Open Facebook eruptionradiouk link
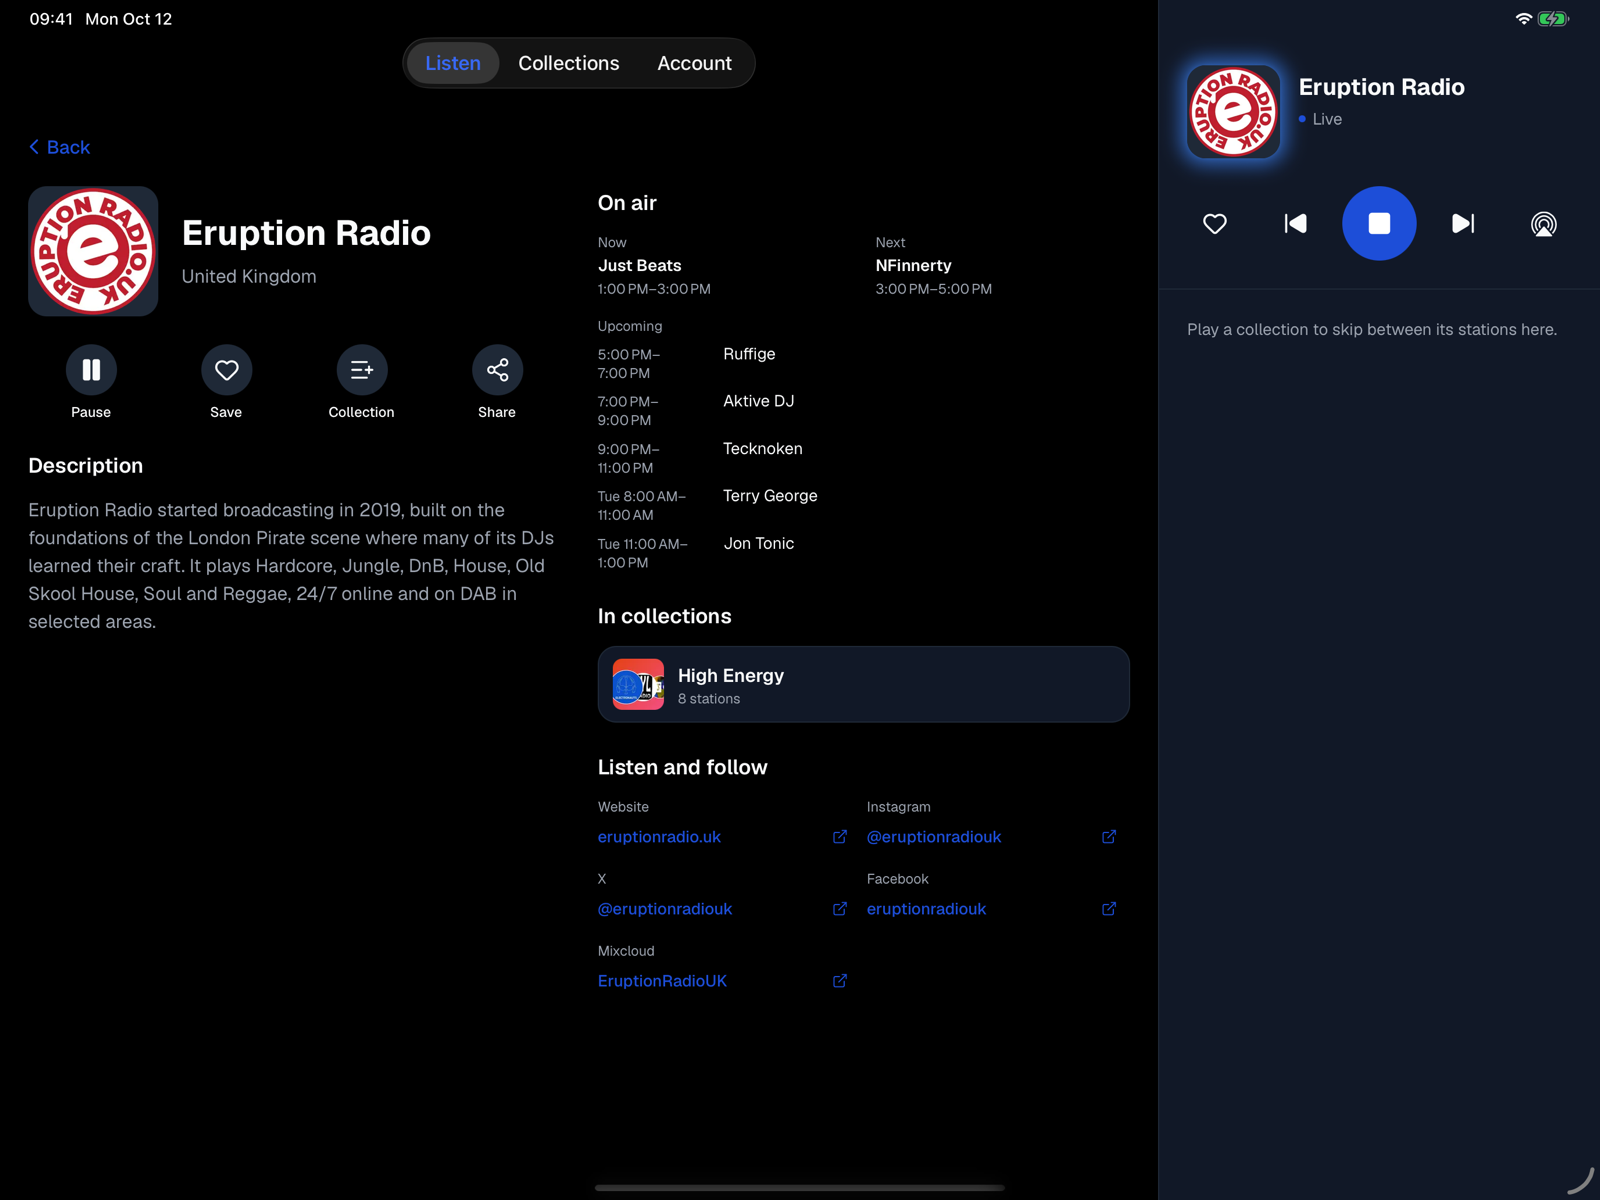Image resolution: width=1600 pixels, height=1200 pixels. pos(926,909)
